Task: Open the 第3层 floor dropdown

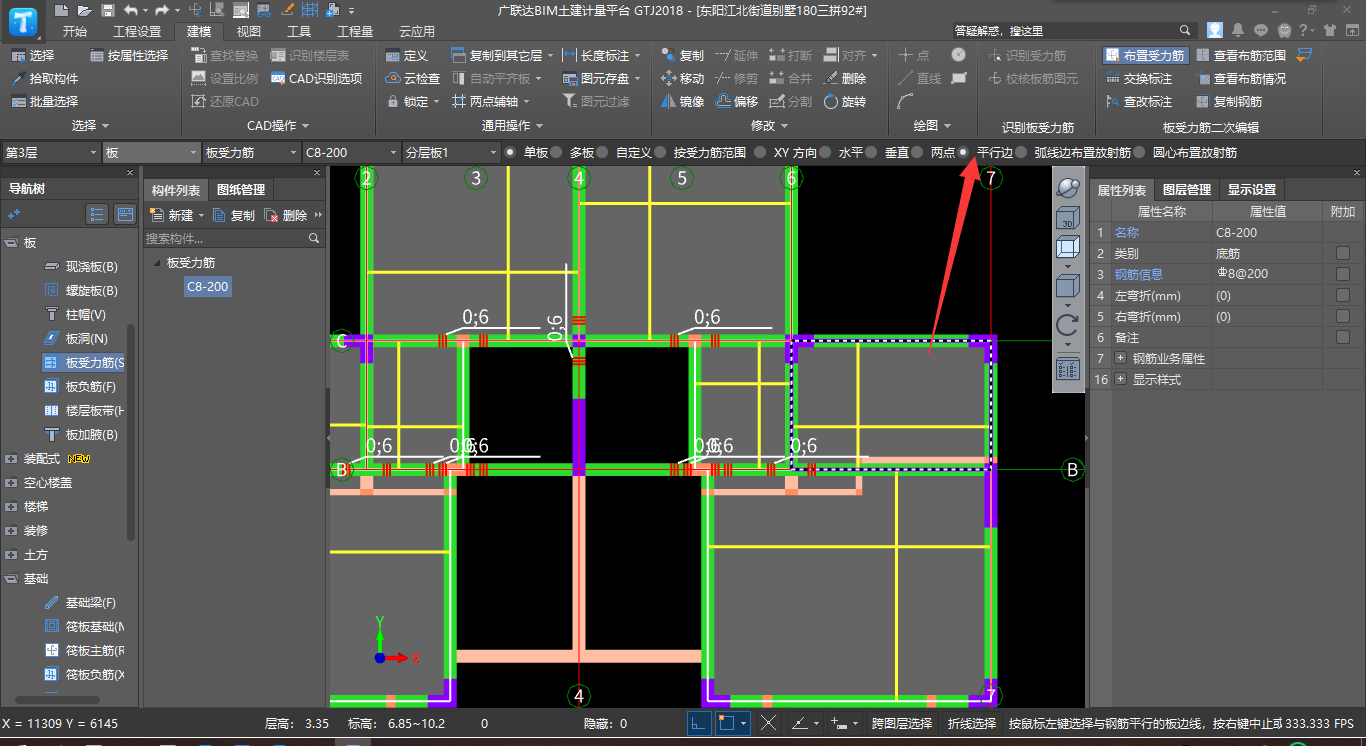Action: coord(50,153)
